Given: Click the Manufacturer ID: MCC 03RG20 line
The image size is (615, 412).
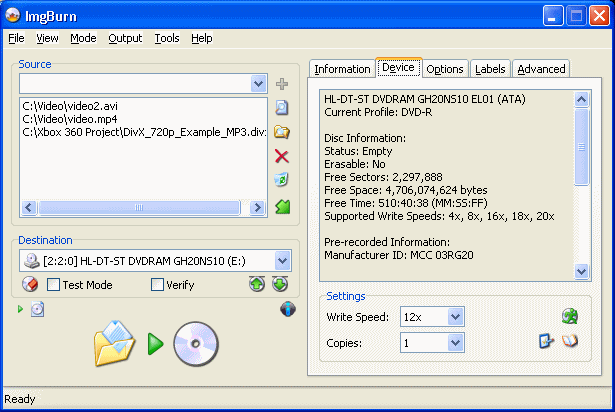Looking at the screenshot, I should (398, 255).
